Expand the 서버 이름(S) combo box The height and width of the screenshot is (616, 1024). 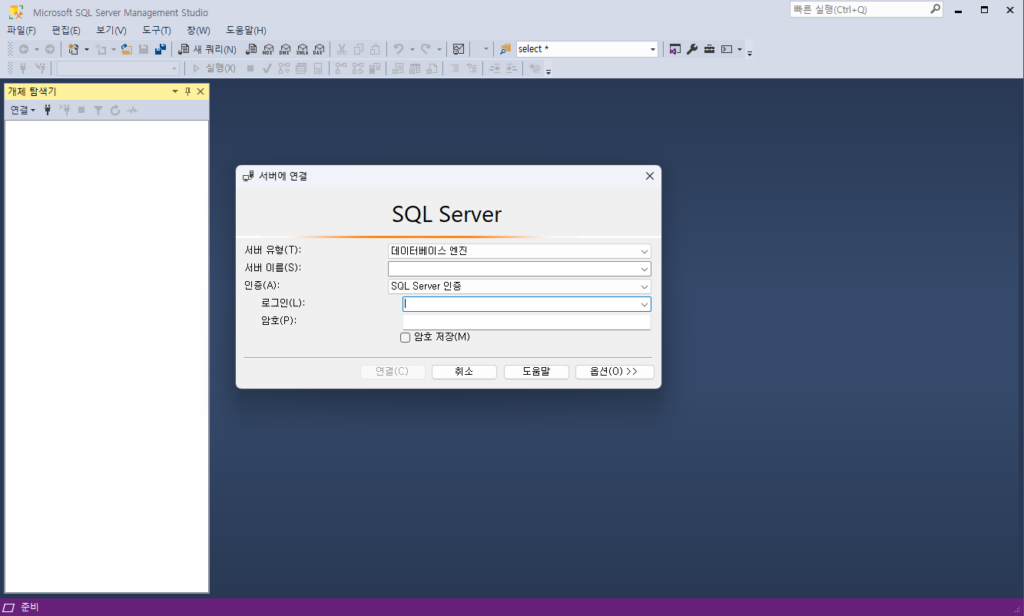(644, 269)
